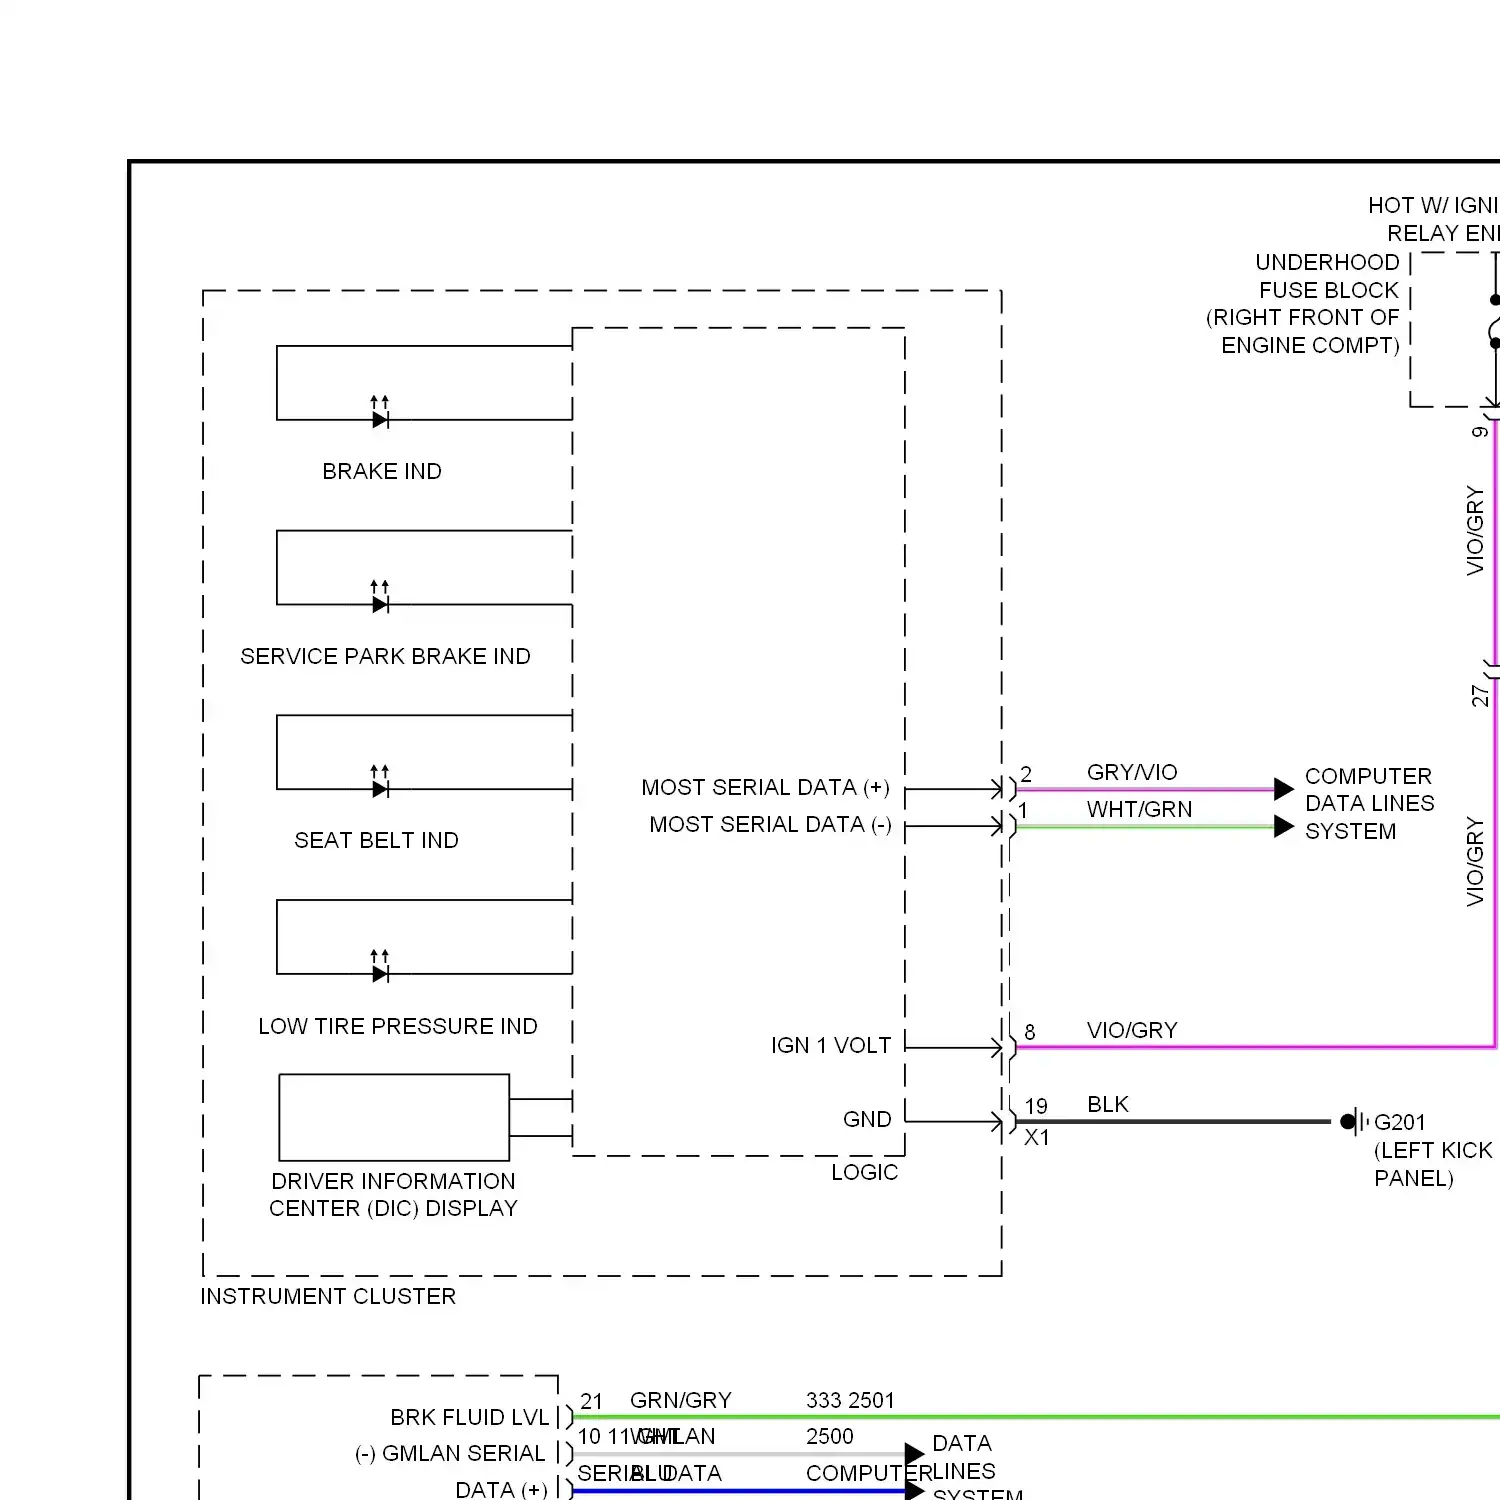
Task: Click the G201 ground label
Action: coord(1399,1122)
